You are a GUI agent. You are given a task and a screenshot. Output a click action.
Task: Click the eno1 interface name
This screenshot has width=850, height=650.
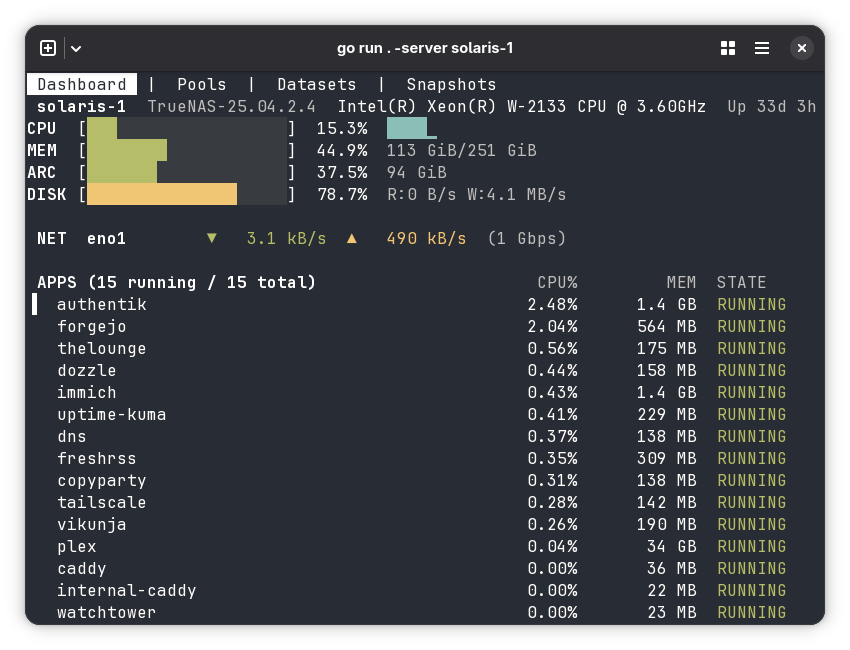point(106,239)
